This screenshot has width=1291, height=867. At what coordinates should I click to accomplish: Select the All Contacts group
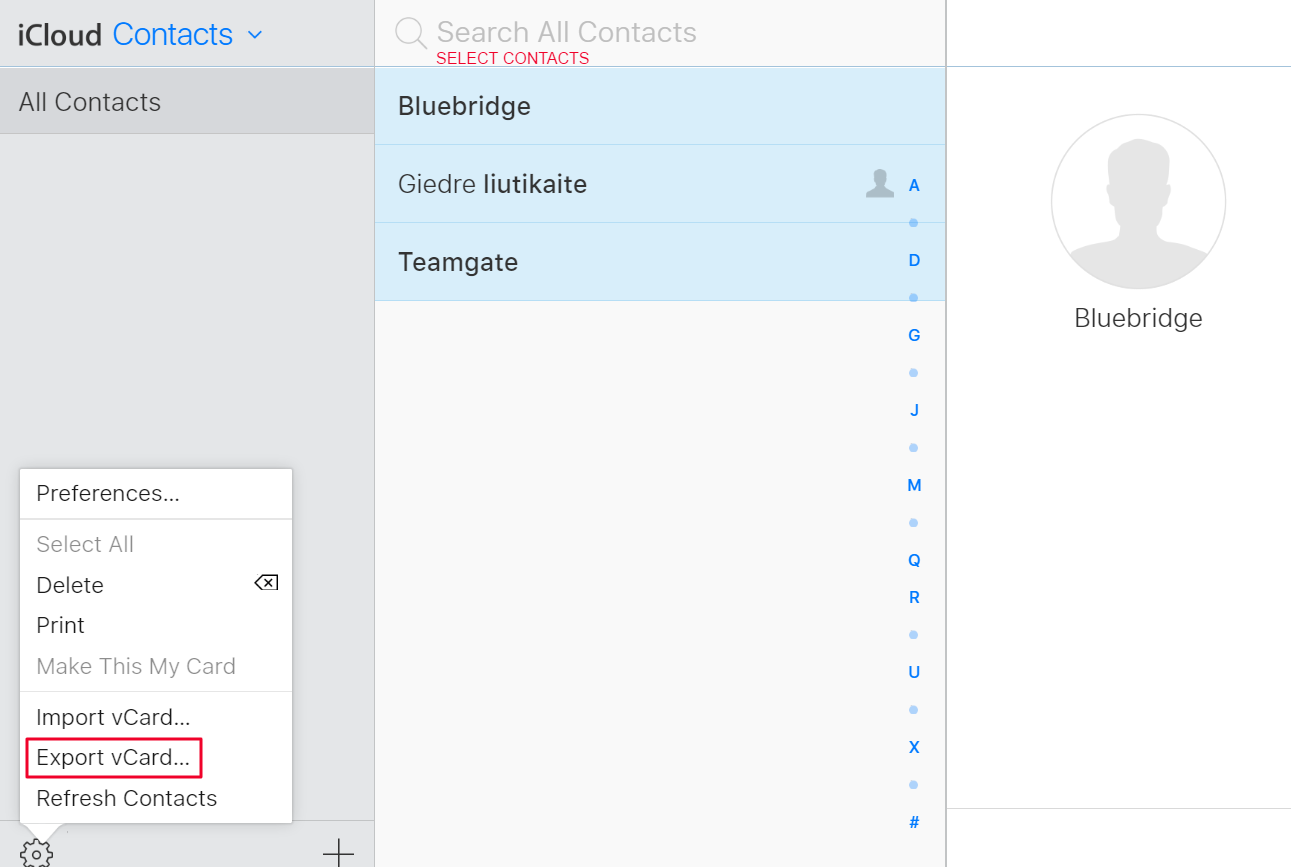pyautogui.click(x=187, y=102)
